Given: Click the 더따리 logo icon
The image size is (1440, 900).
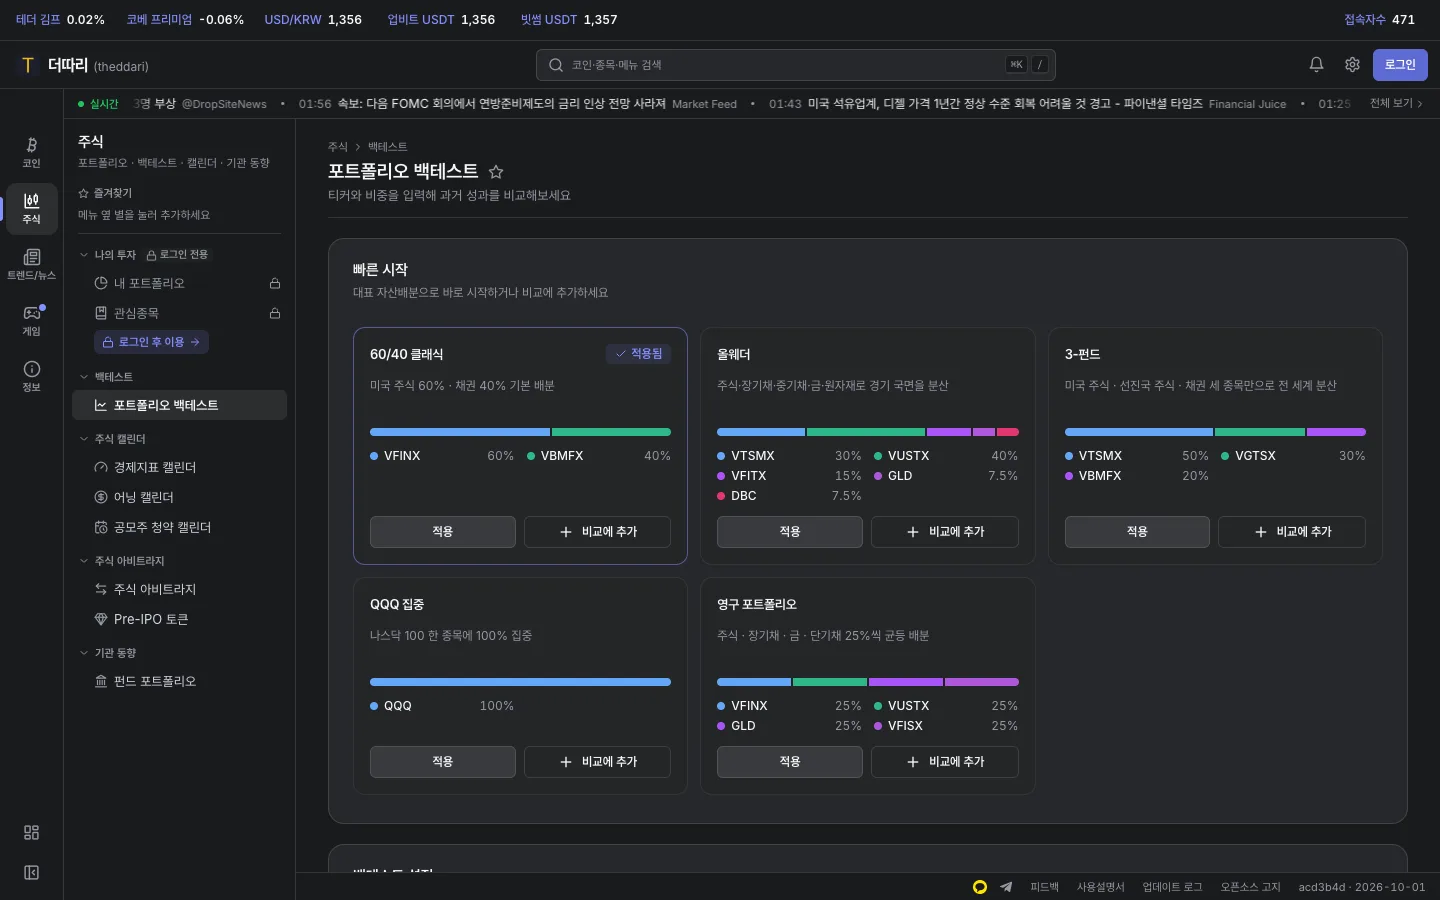Looking at the screenshot, I should pyautogui.click(x=28, y=65).
